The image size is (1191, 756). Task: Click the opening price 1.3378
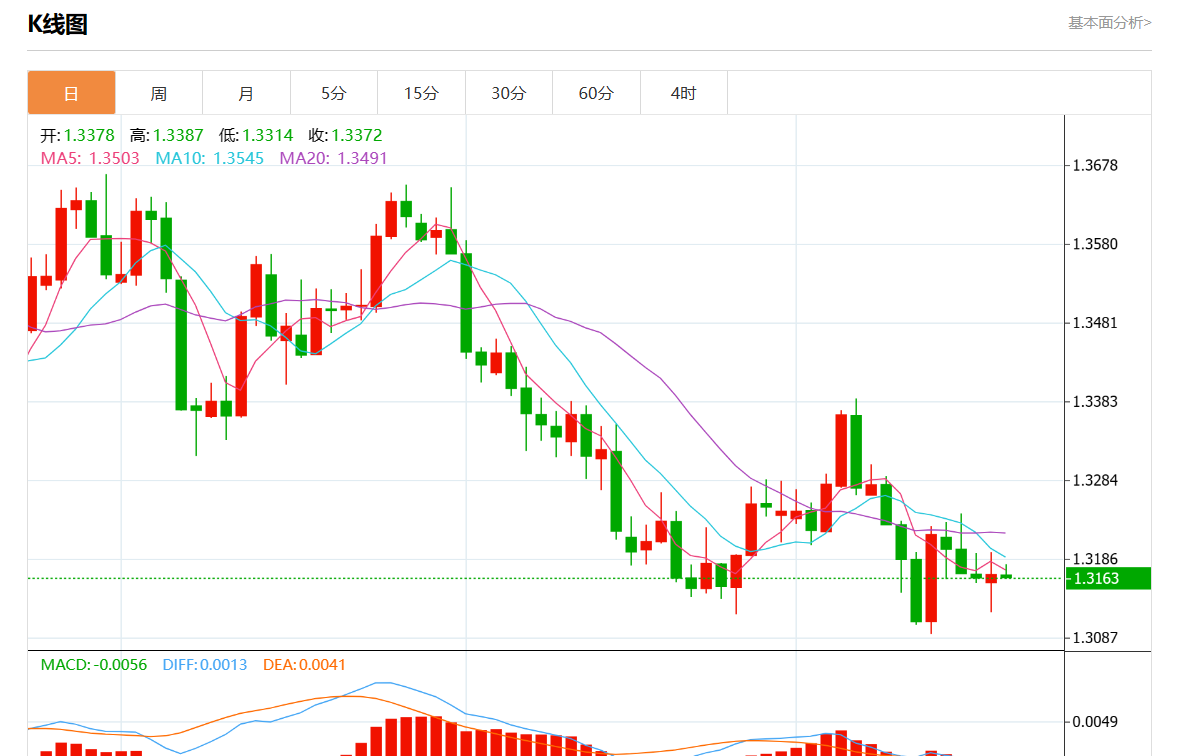pyautogui.click(x=89, y=135)
